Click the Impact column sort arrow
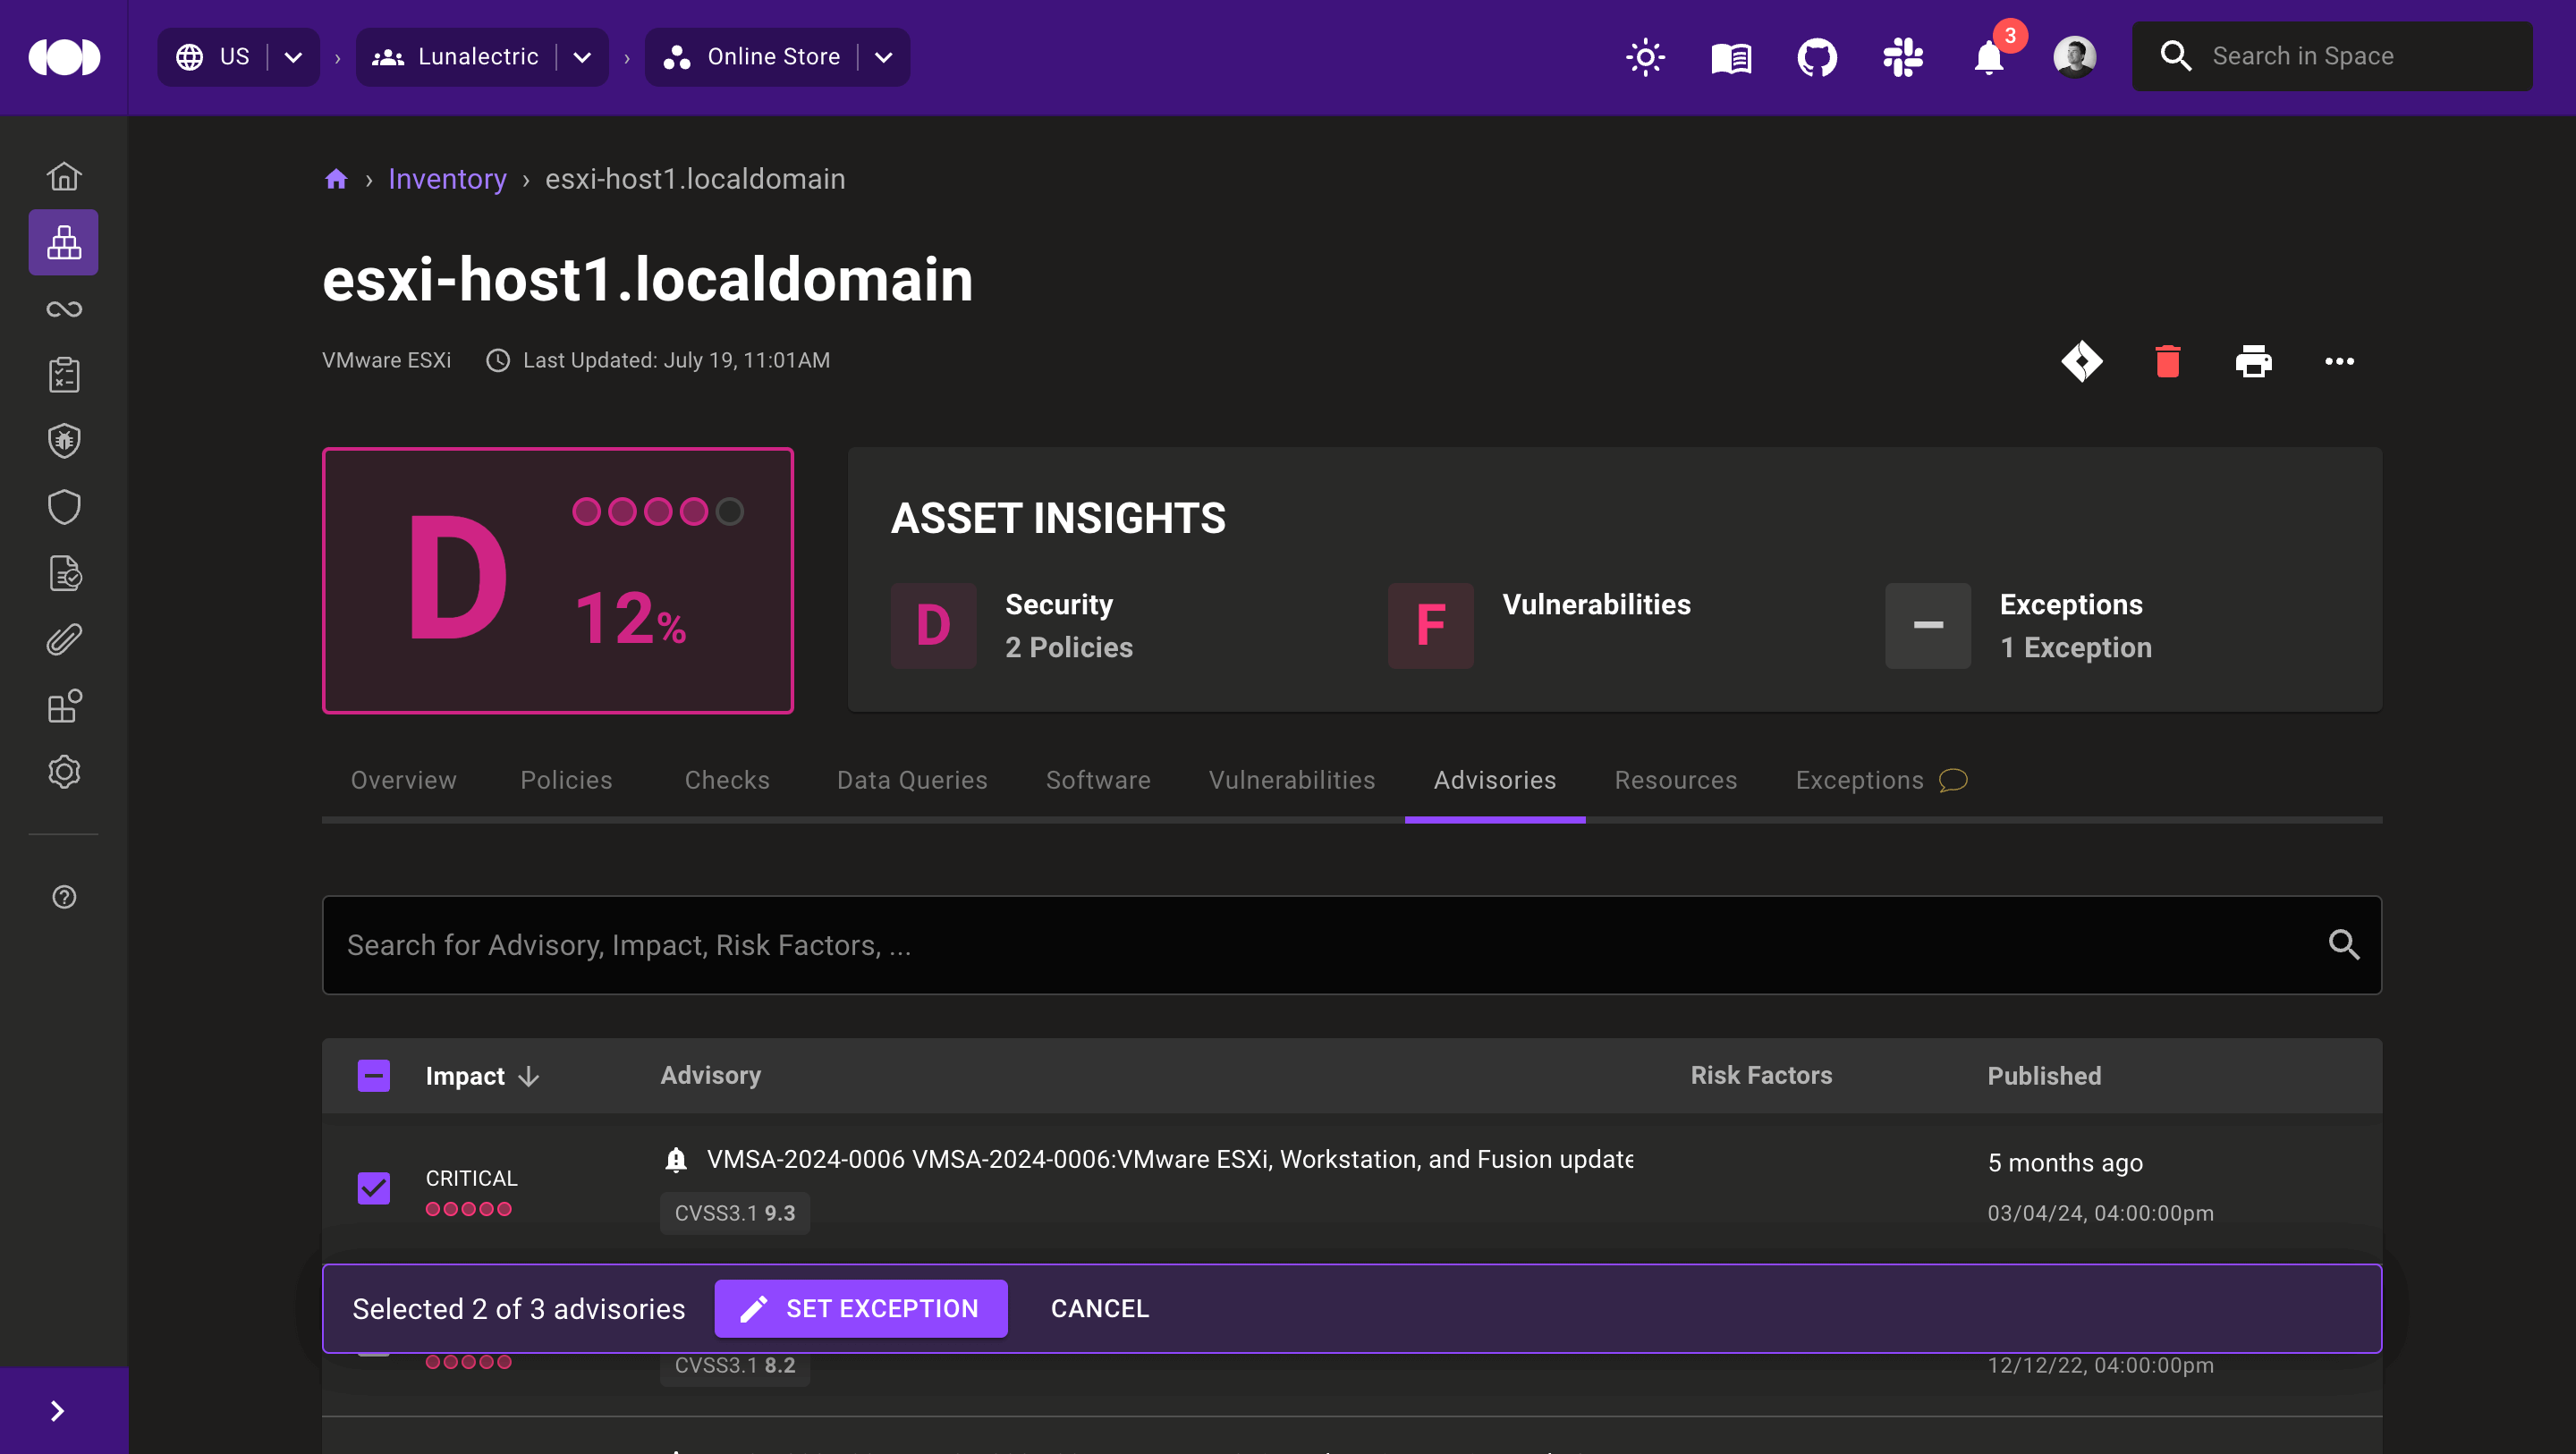Image resolution: width=2576 pixels, height=1454 pixels. pos(530,1076)
